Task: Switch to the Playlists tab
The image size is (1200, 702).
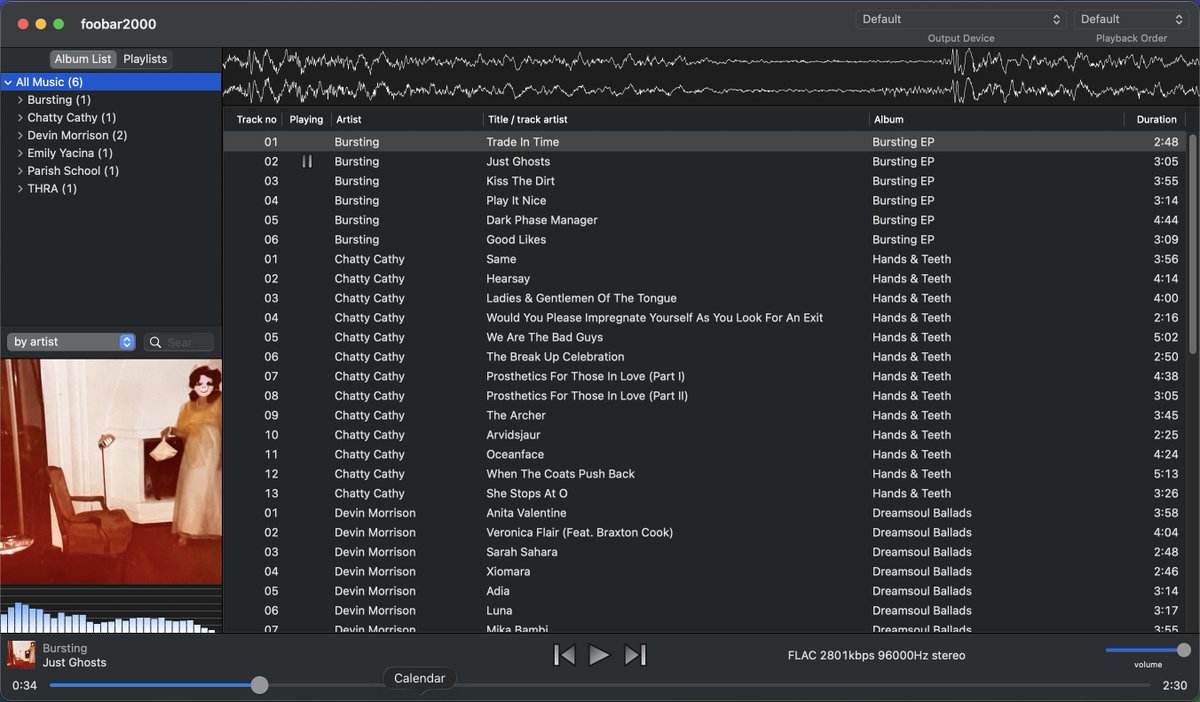Action: pyautogui.click(x=145, y=59)
